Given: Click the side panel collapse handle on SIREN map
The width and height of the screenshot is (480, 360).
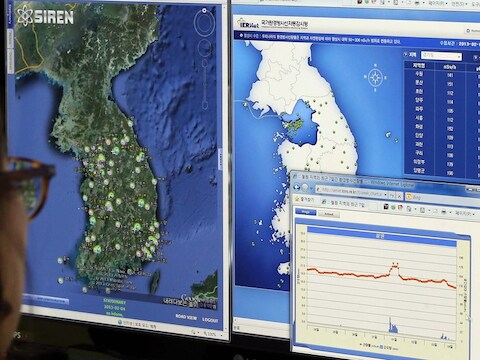Looking at the screenshot, I should pos(220,159).
